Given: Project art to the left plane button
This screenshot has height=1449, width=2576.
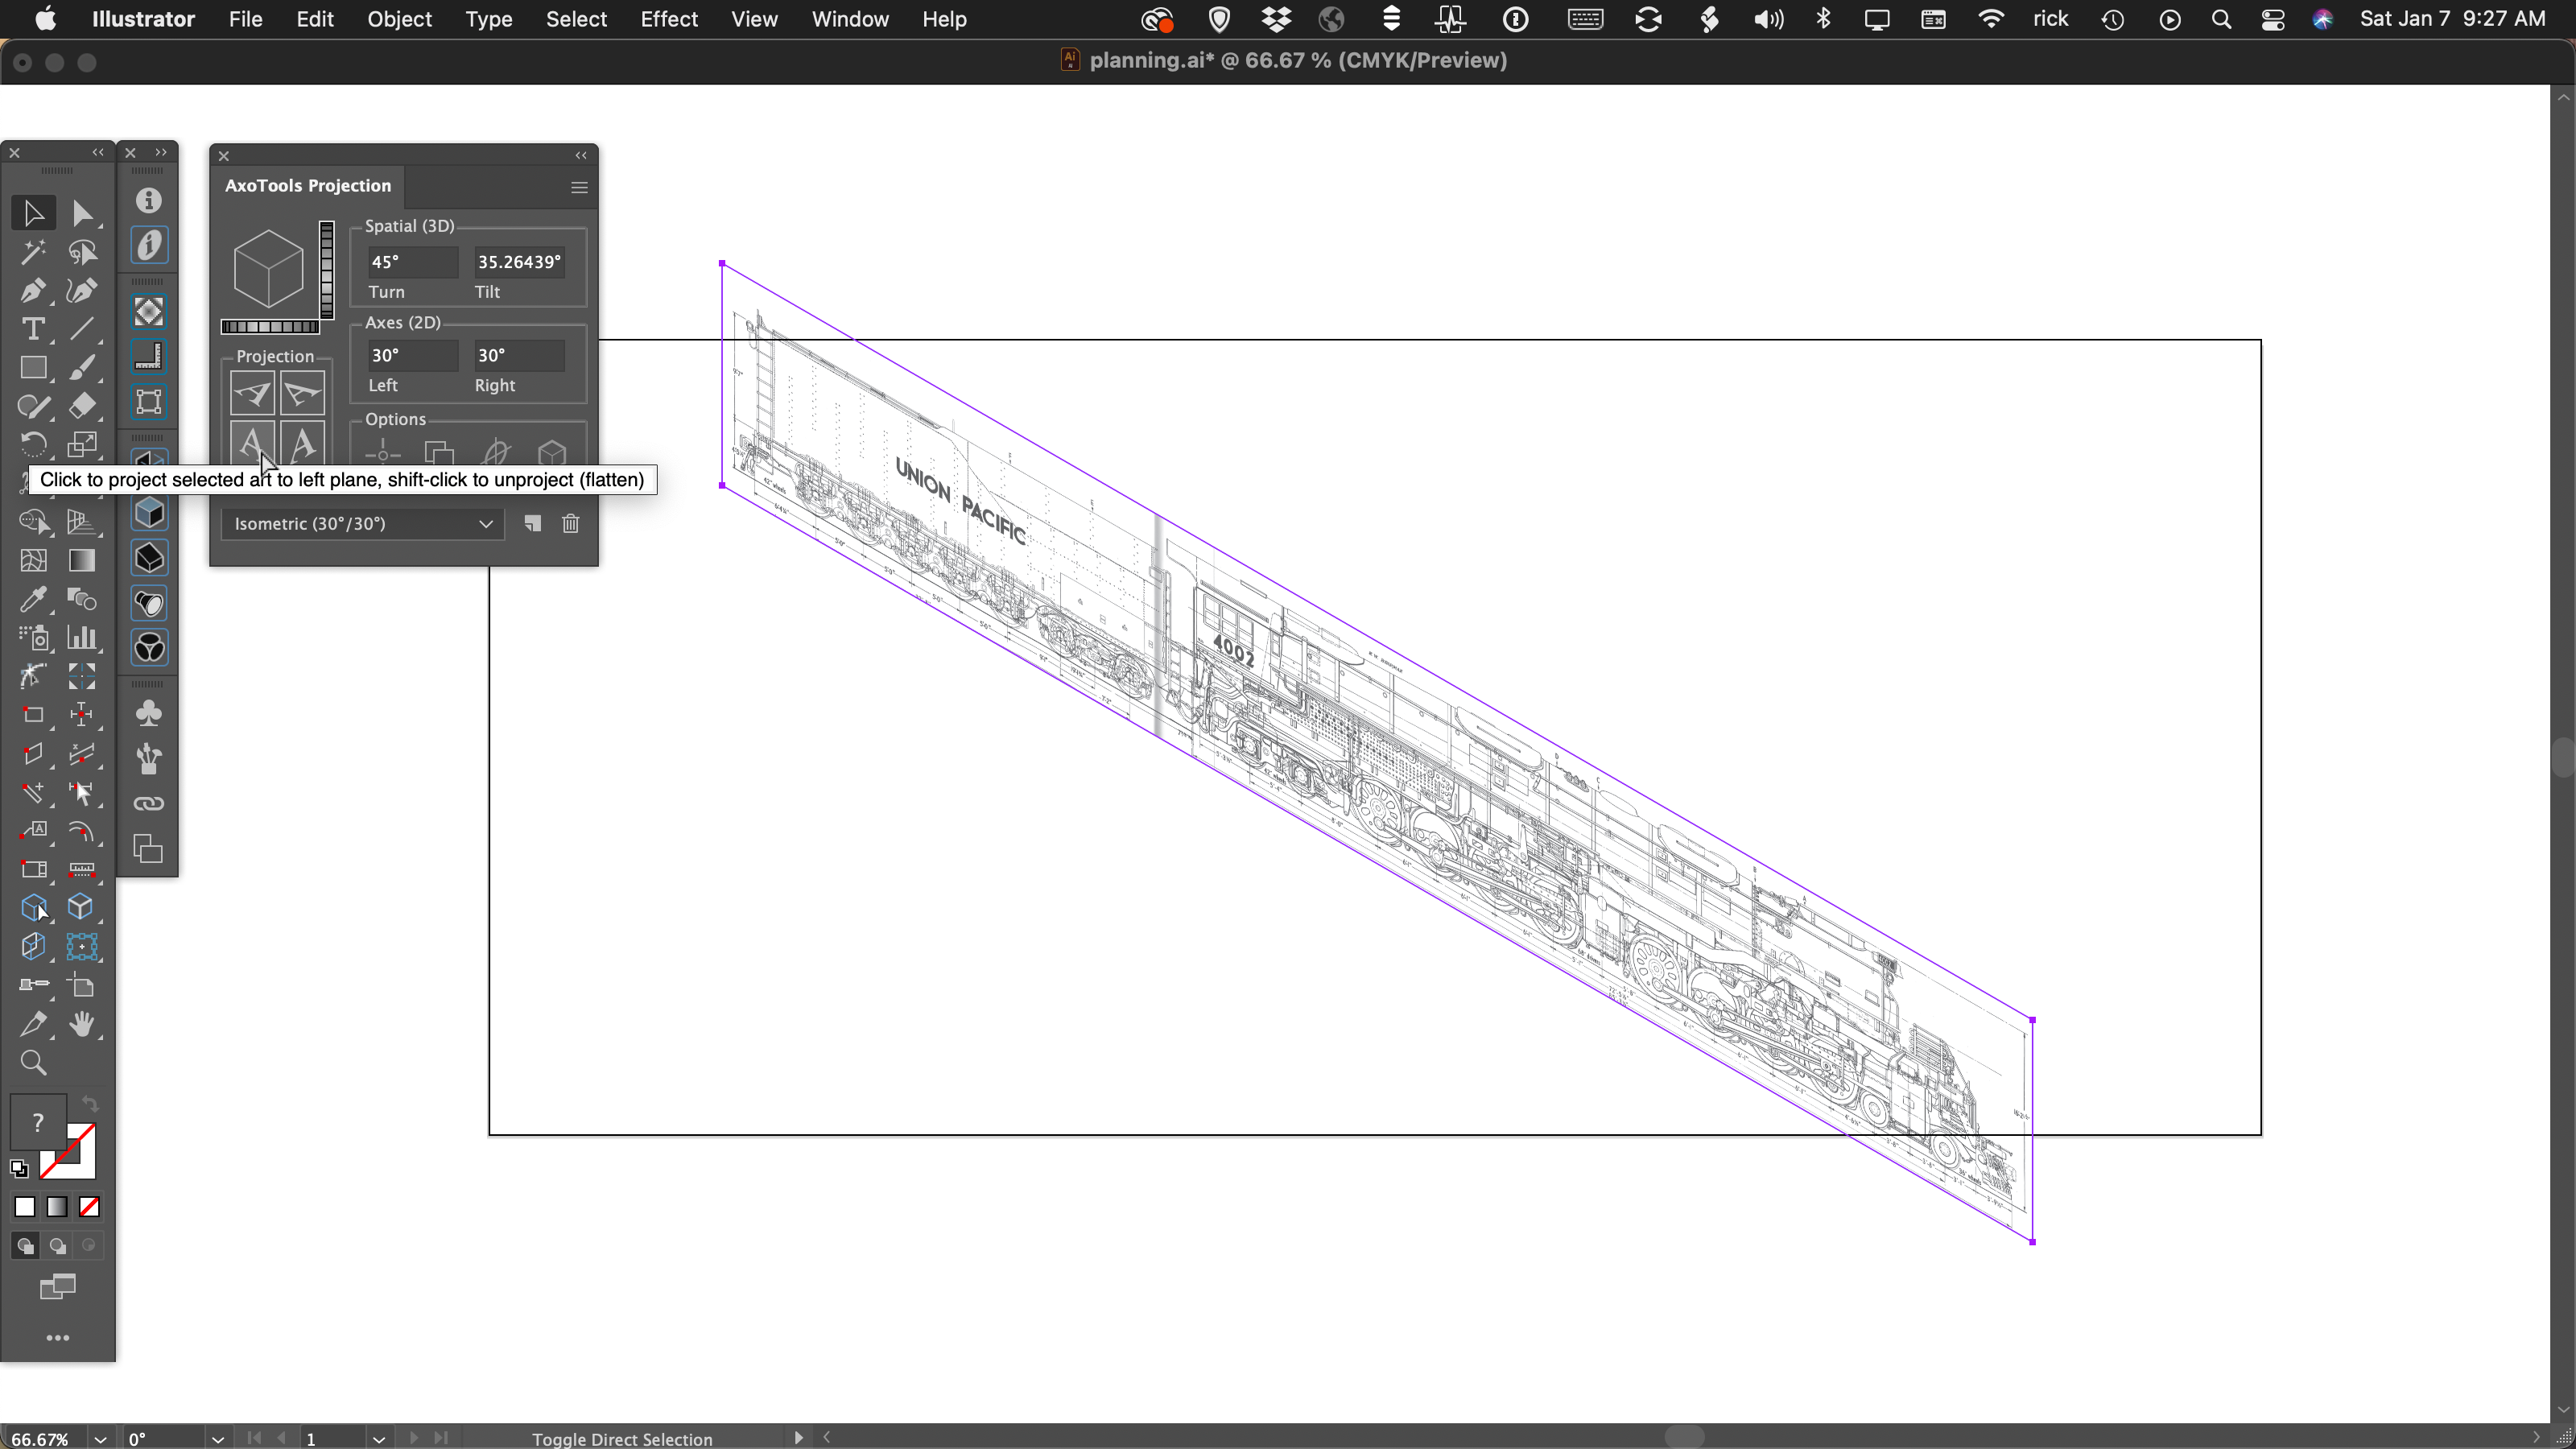Looking at the screenshot, I should [252, 442].
